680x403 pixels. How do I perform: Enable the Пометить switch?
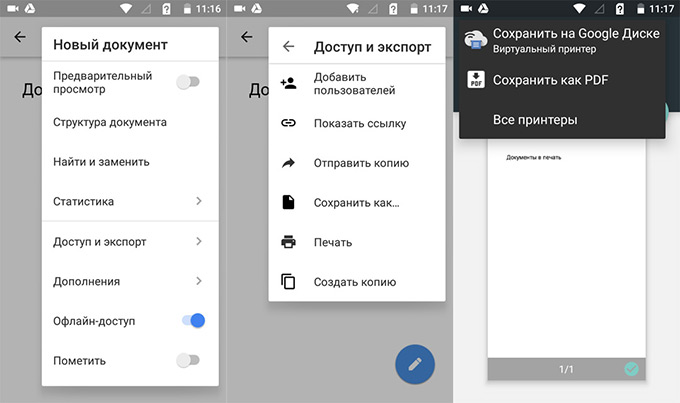(188, 360)
